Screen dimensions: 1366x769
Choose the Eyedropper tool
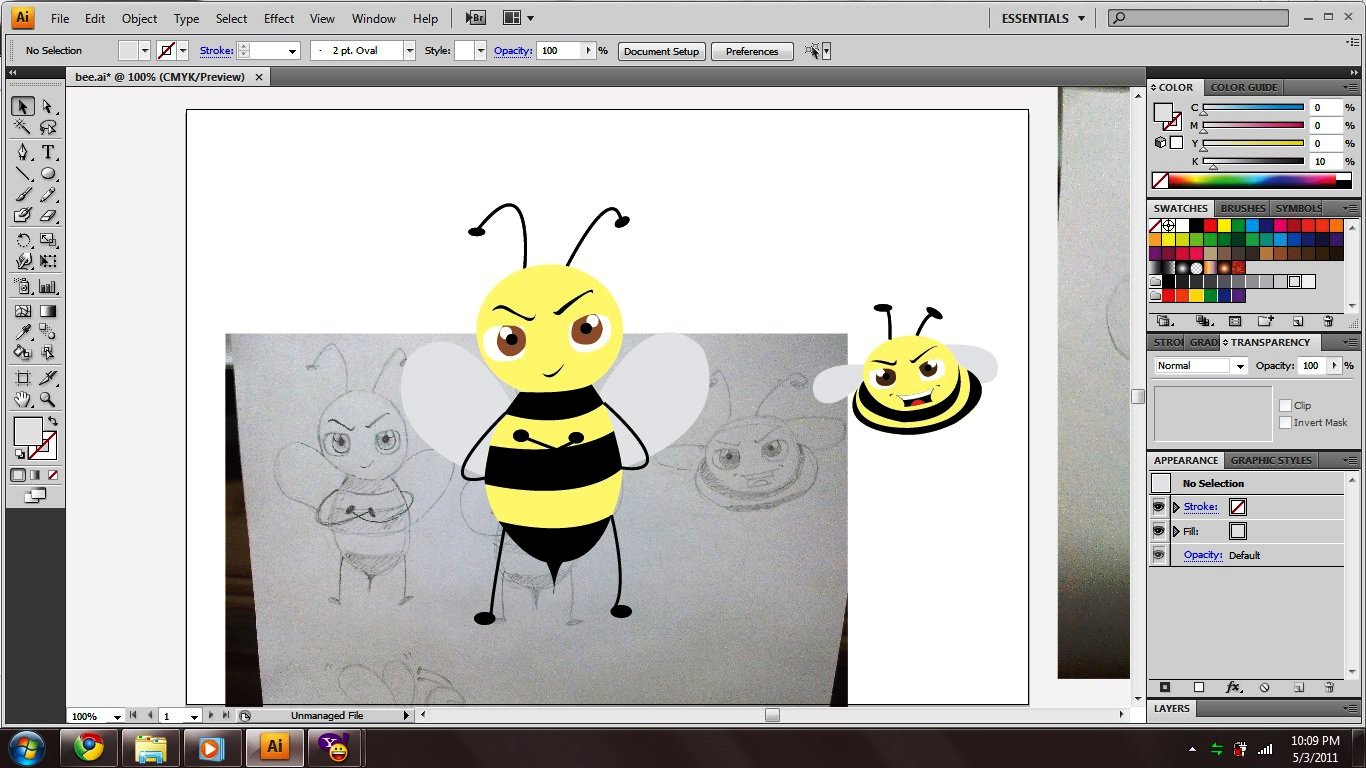pyautogui.click(x=23, y=333)
